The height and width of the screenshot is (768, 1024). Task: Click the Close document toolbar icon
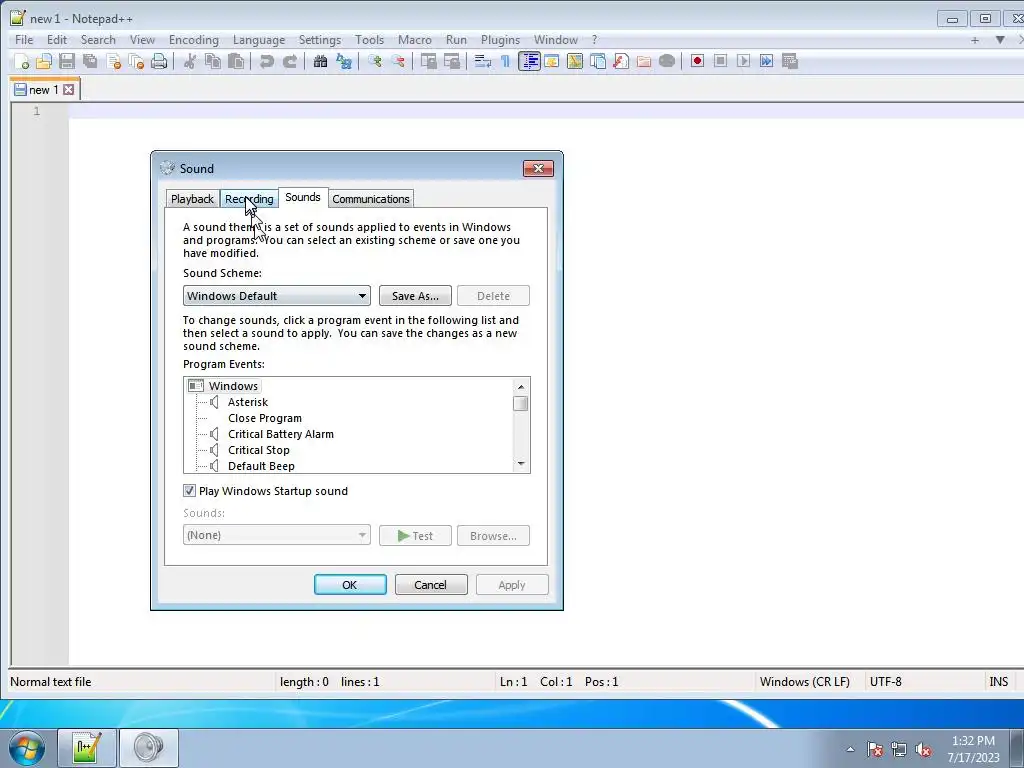click(114, 61)
